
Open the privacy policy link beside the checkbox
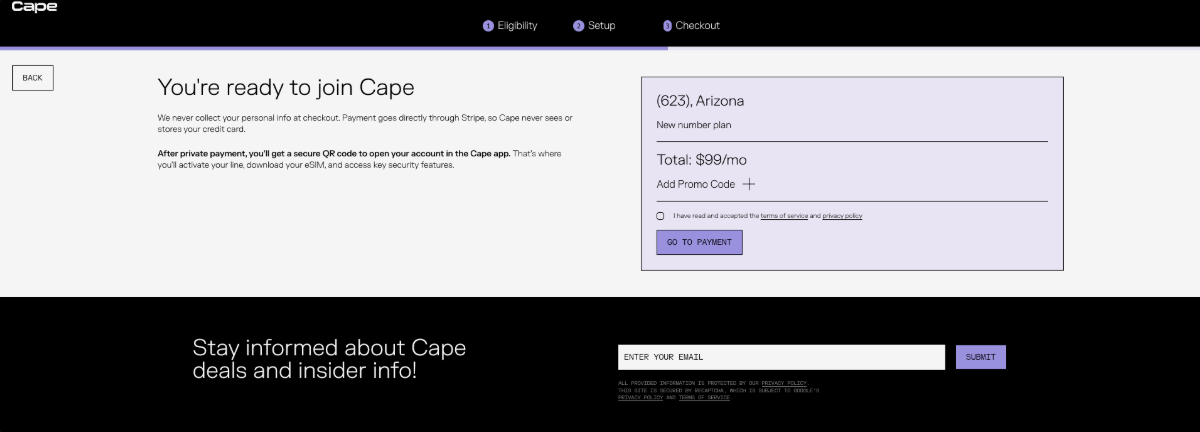point(842,216)
